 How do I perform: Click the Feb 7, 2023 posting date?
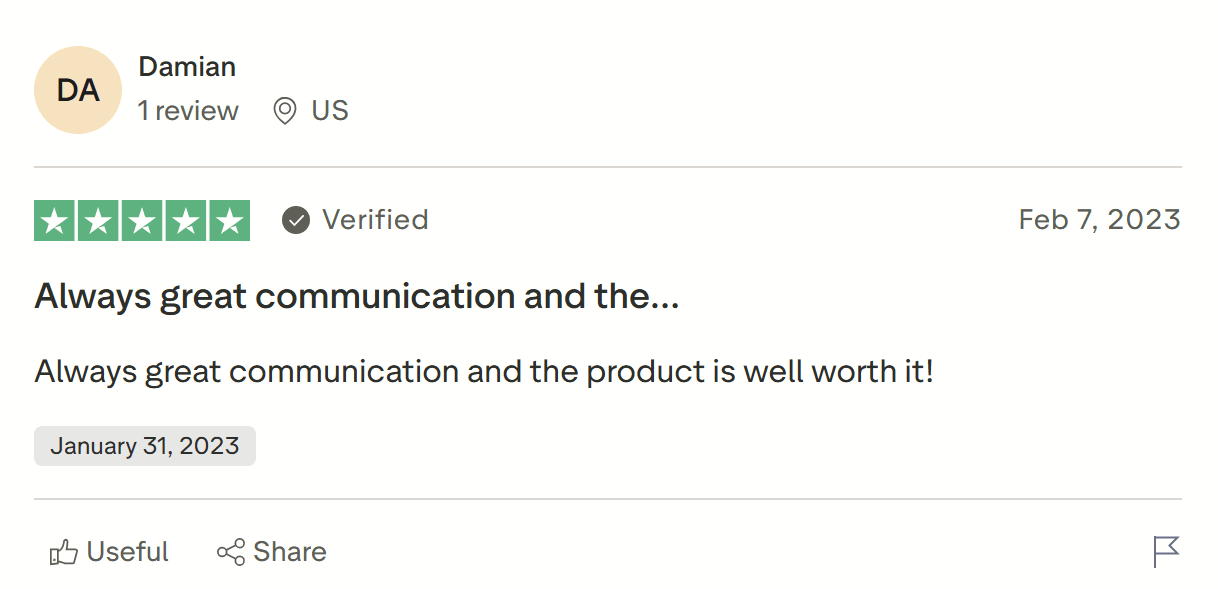click(x=1100, y=220)
